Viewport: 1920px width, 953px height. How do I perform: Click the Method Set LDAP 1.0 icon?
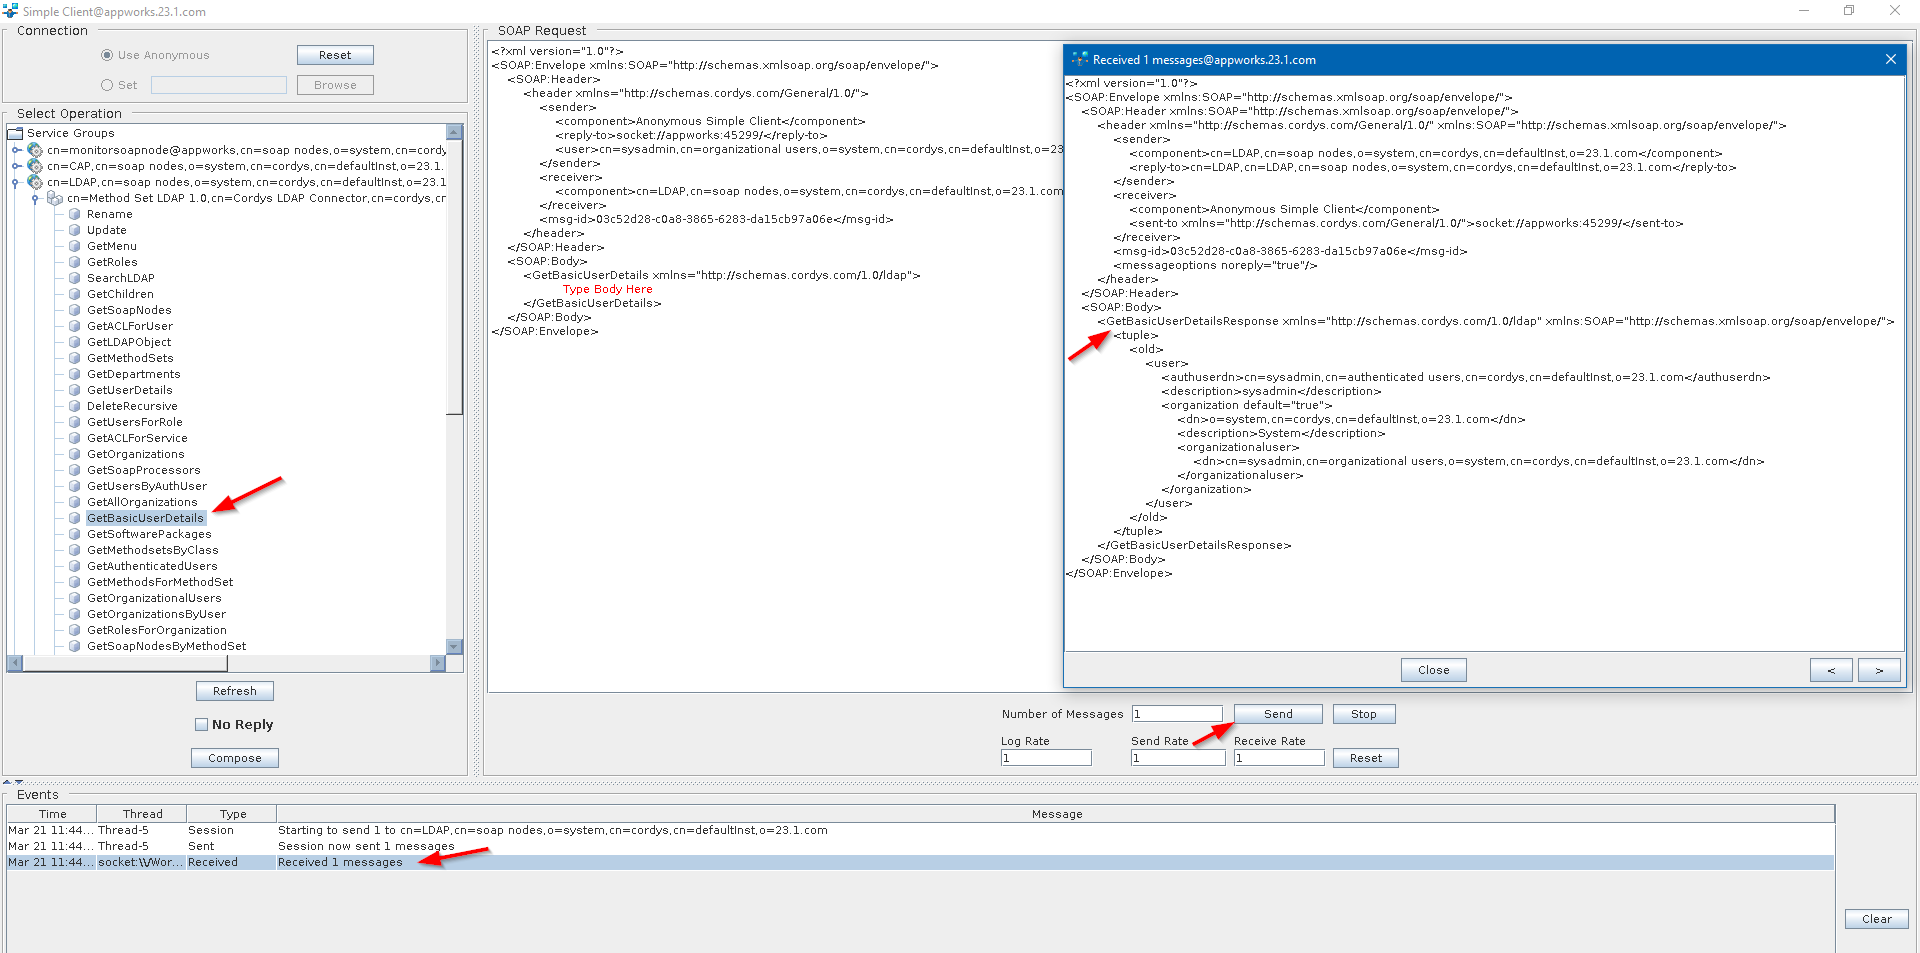tap(55, 198)
